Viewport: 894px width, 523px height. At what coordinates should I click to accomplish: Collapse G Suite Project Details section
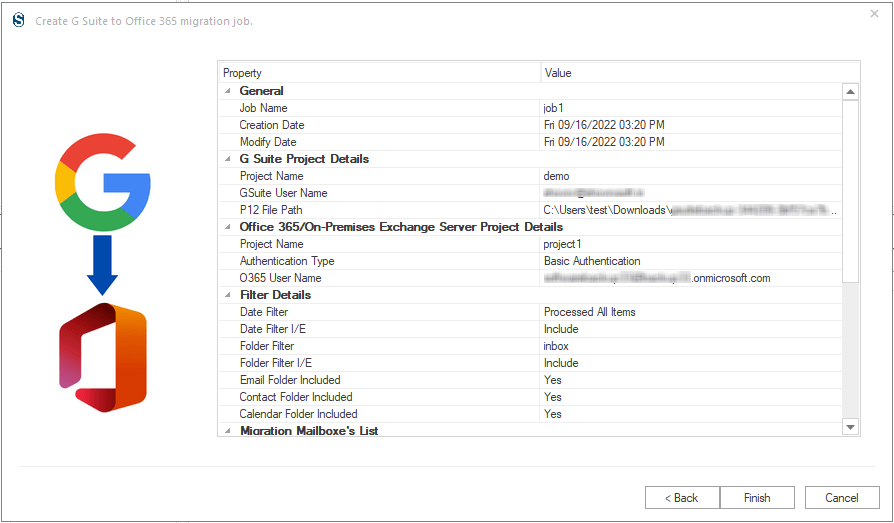click(x=227, y=159)
